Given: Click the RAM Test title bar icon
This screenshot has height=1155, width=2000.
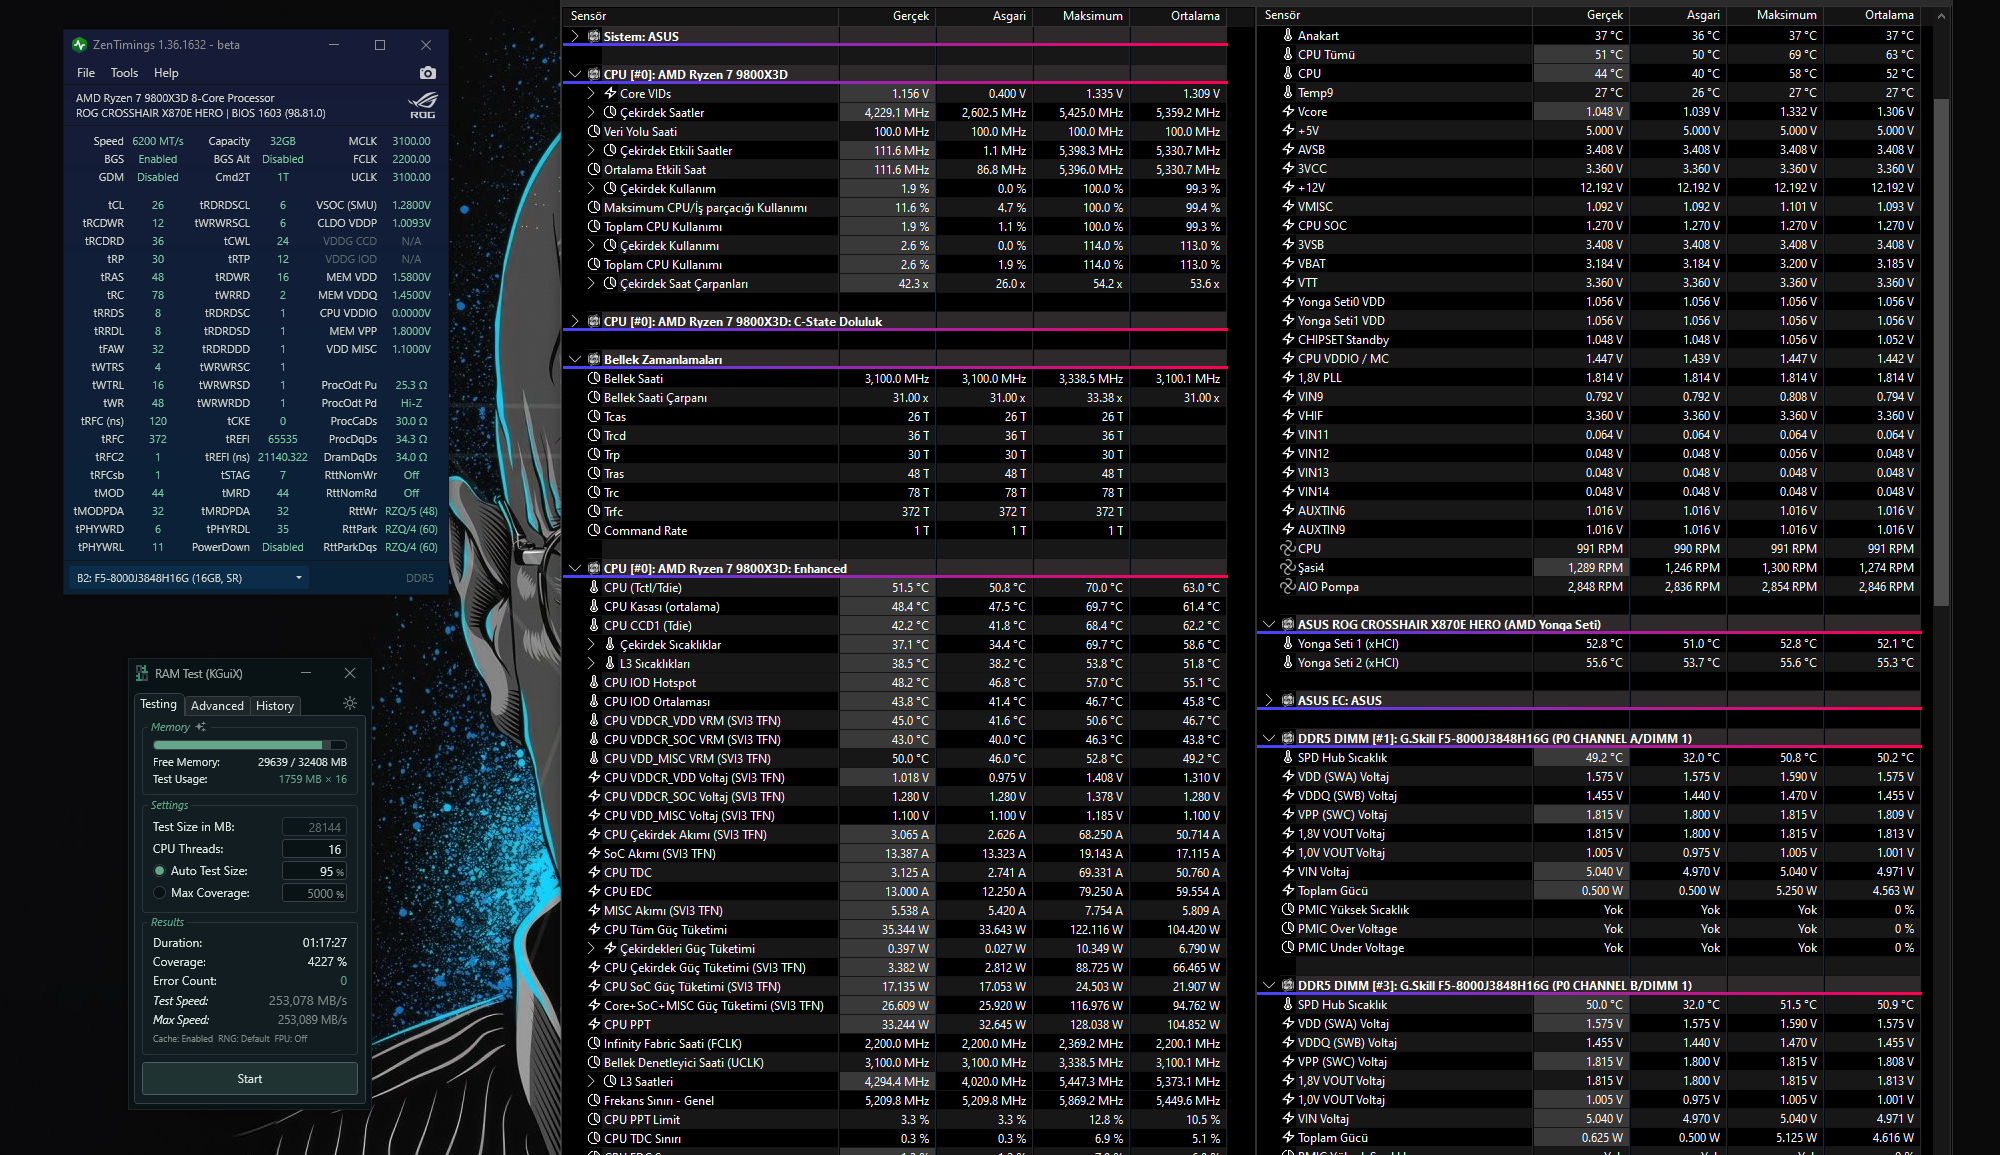Looking at the screenshot, I should 142,674.
